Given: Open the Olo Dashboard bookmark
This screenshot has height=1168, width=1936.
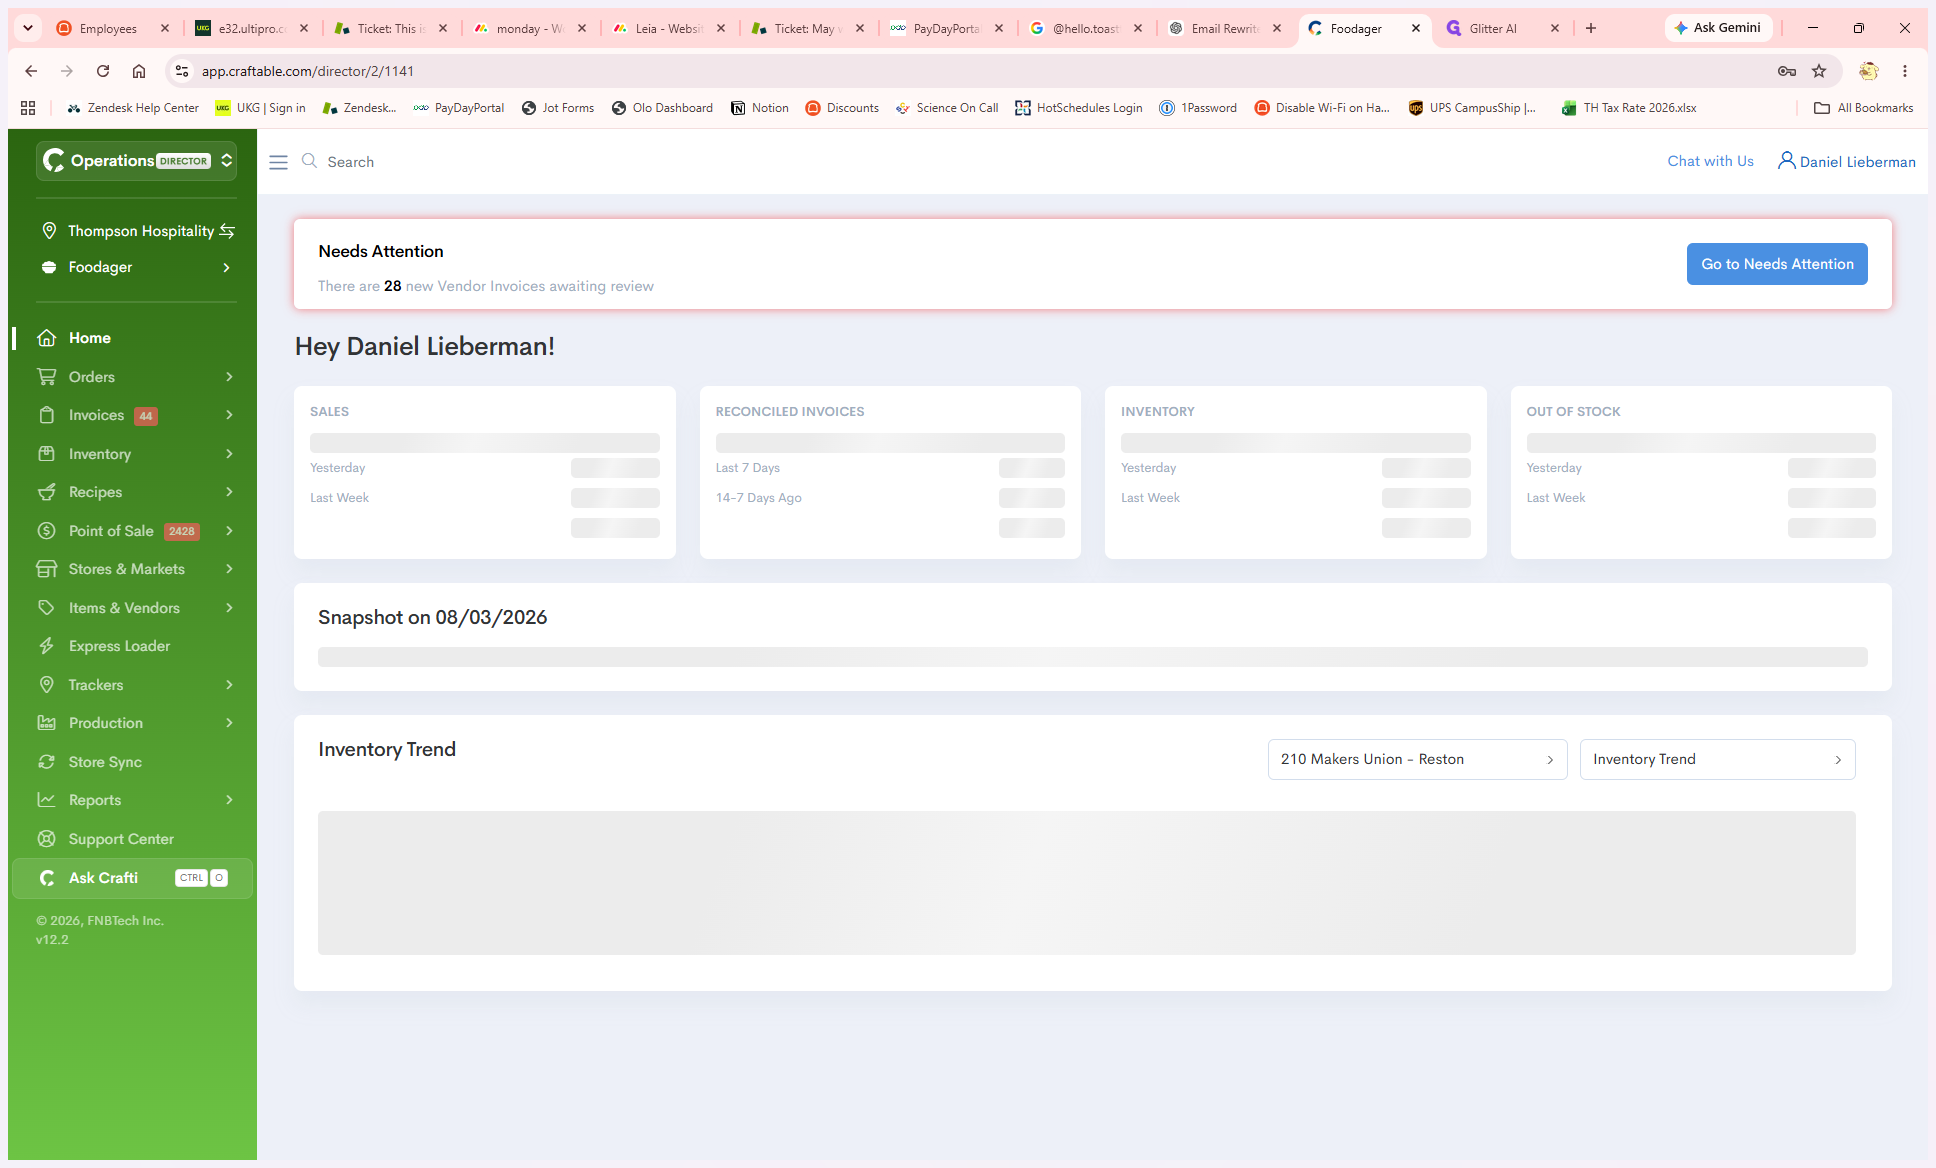Looking at the screenshot, I should click(662, 108).
